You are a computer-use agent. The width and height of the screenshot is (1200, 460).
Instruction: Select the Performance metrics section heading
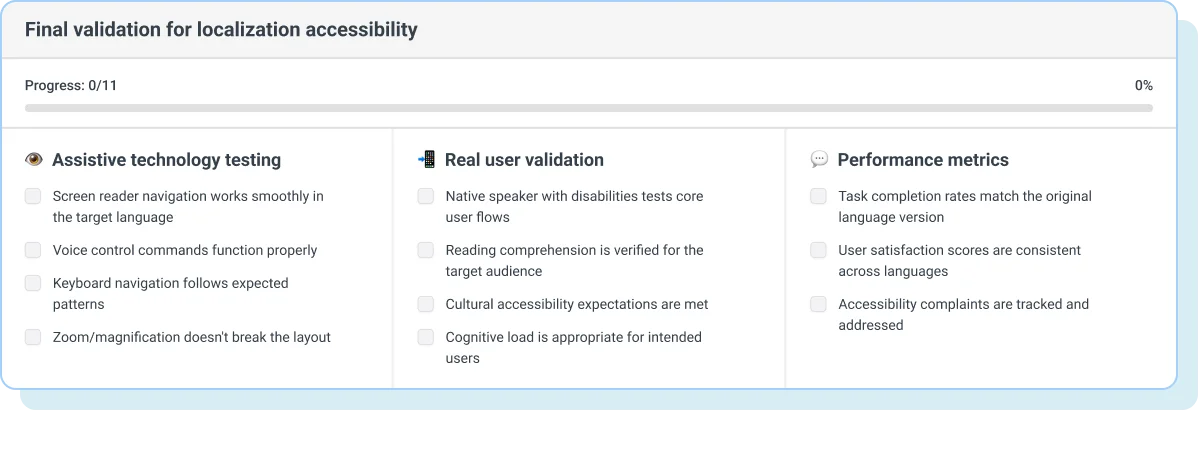[x=922, y=160]
